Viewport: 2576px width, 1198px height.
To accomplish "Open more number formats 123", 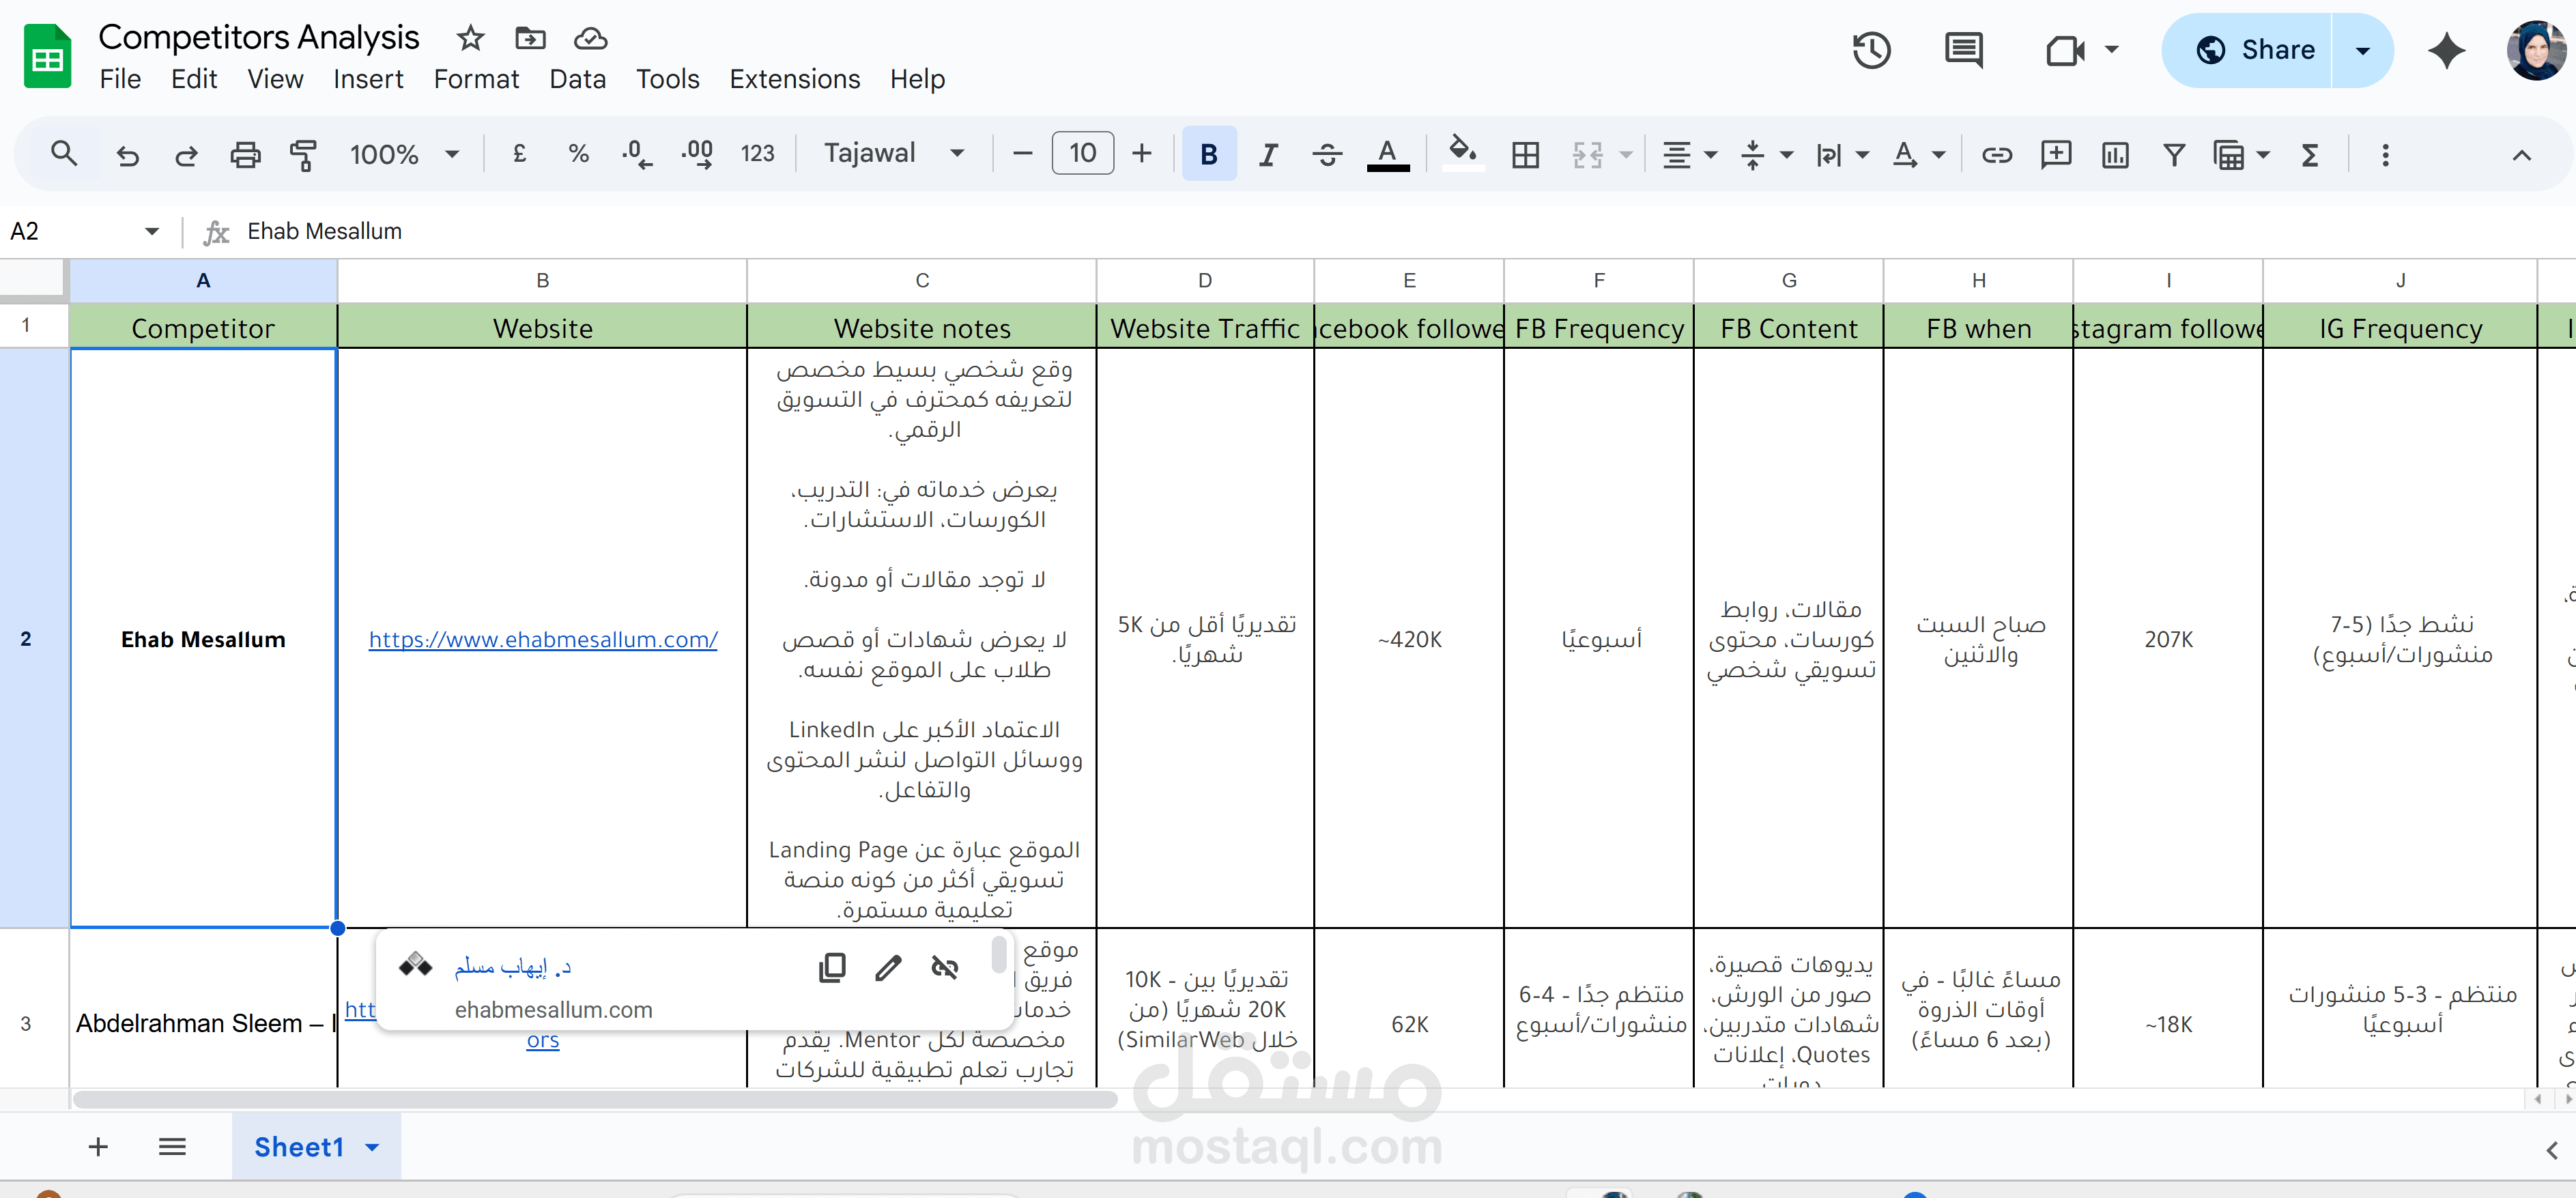I will (757, 154).
